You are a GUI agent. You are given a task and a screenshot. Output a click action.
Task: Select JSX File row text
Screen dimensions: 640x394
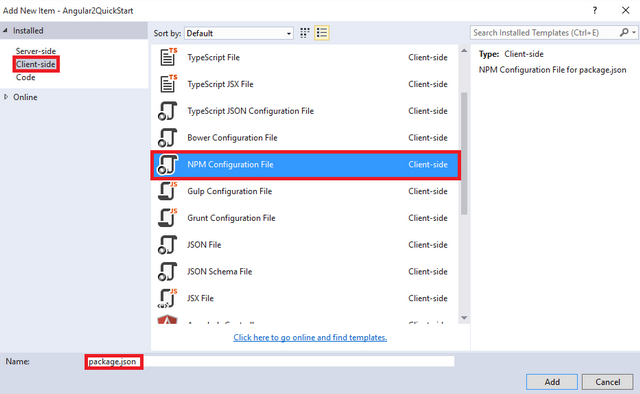(x=200, y=298)
